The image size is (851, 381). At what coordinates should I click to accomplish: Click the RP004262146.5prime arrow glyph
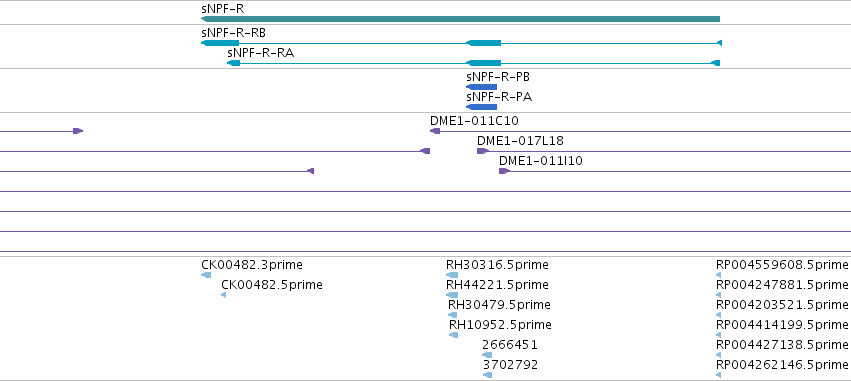(719, 375)
